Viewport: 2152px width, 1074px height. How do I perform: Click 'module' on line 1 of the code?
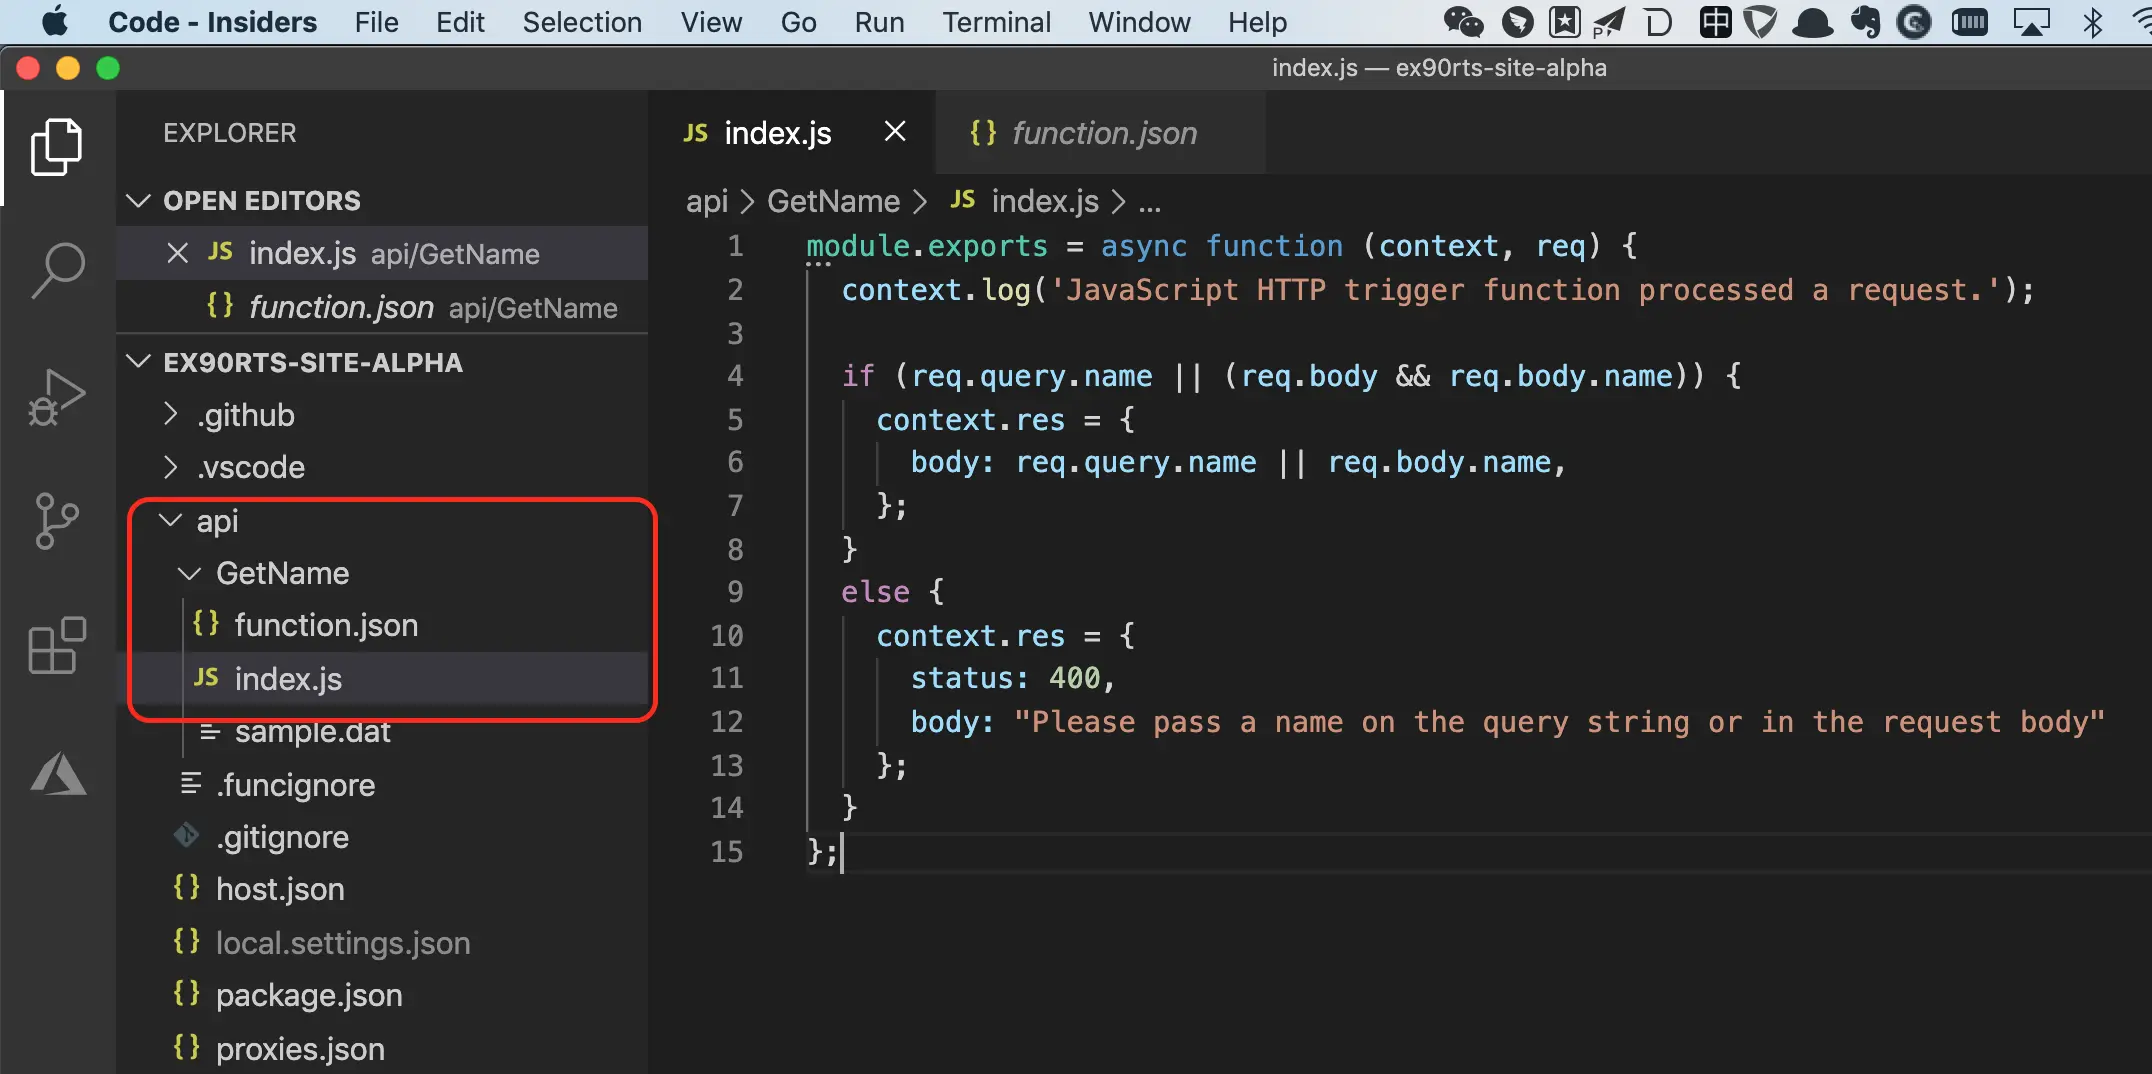858,246
